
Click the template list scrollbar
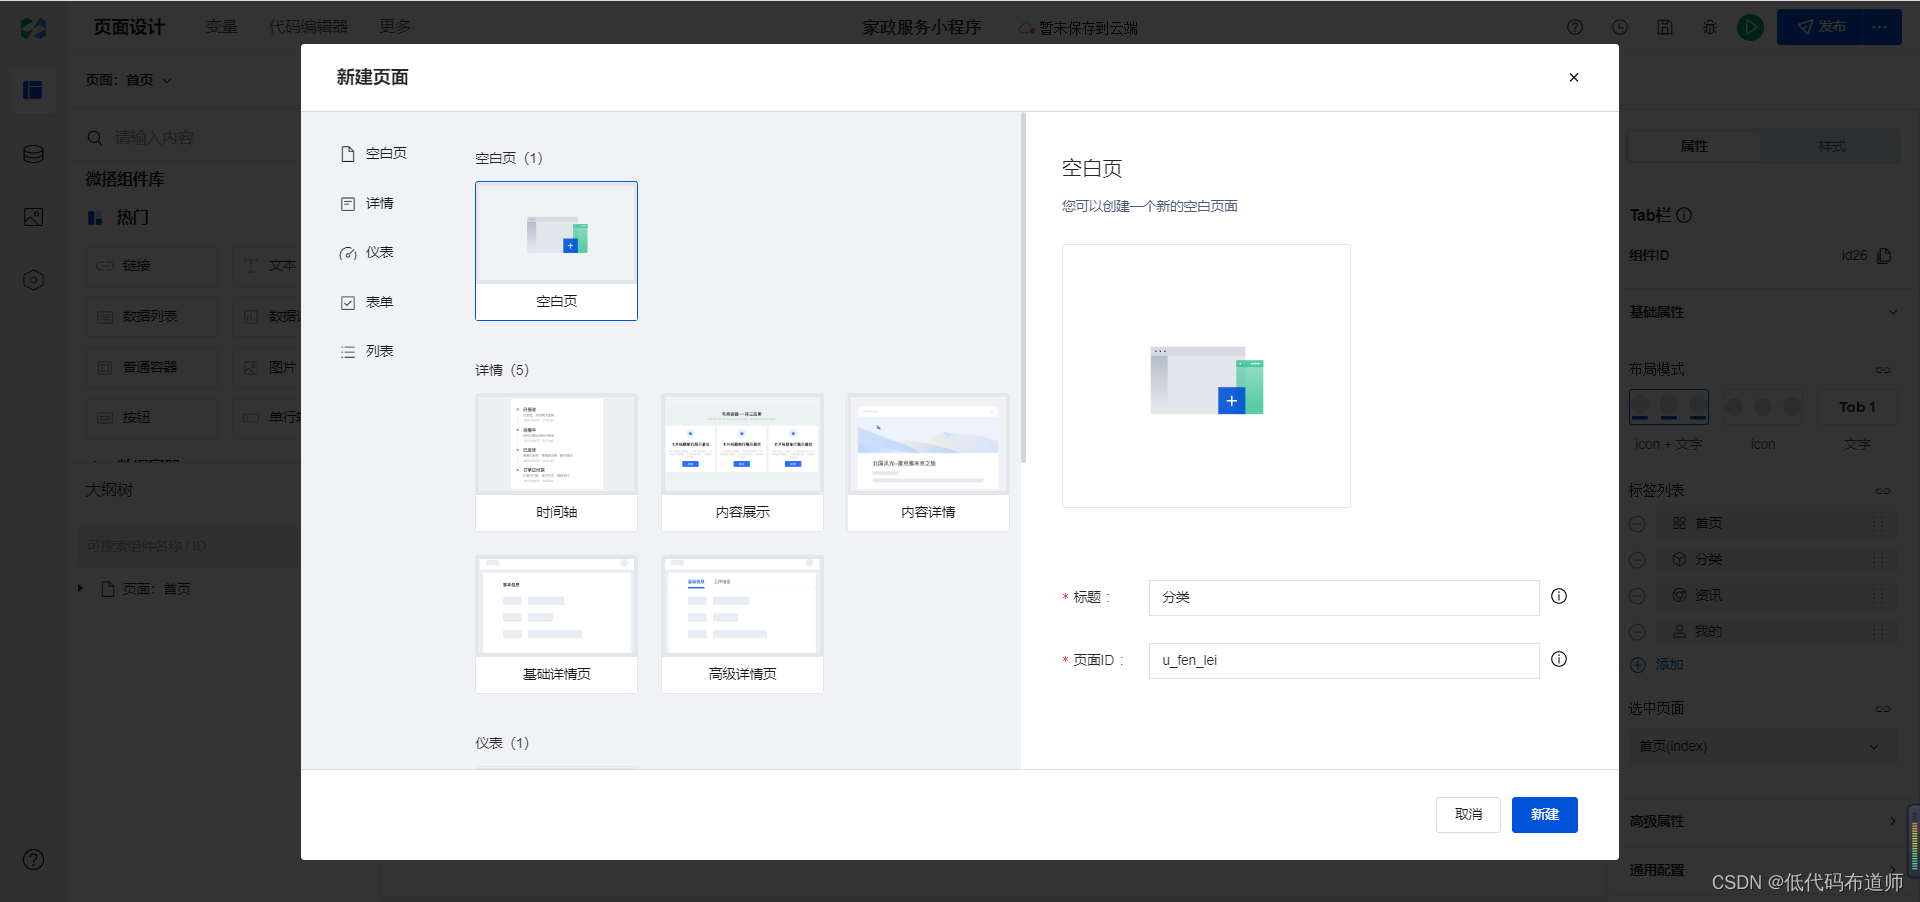pyautogui.click(x=1023, y=288)
